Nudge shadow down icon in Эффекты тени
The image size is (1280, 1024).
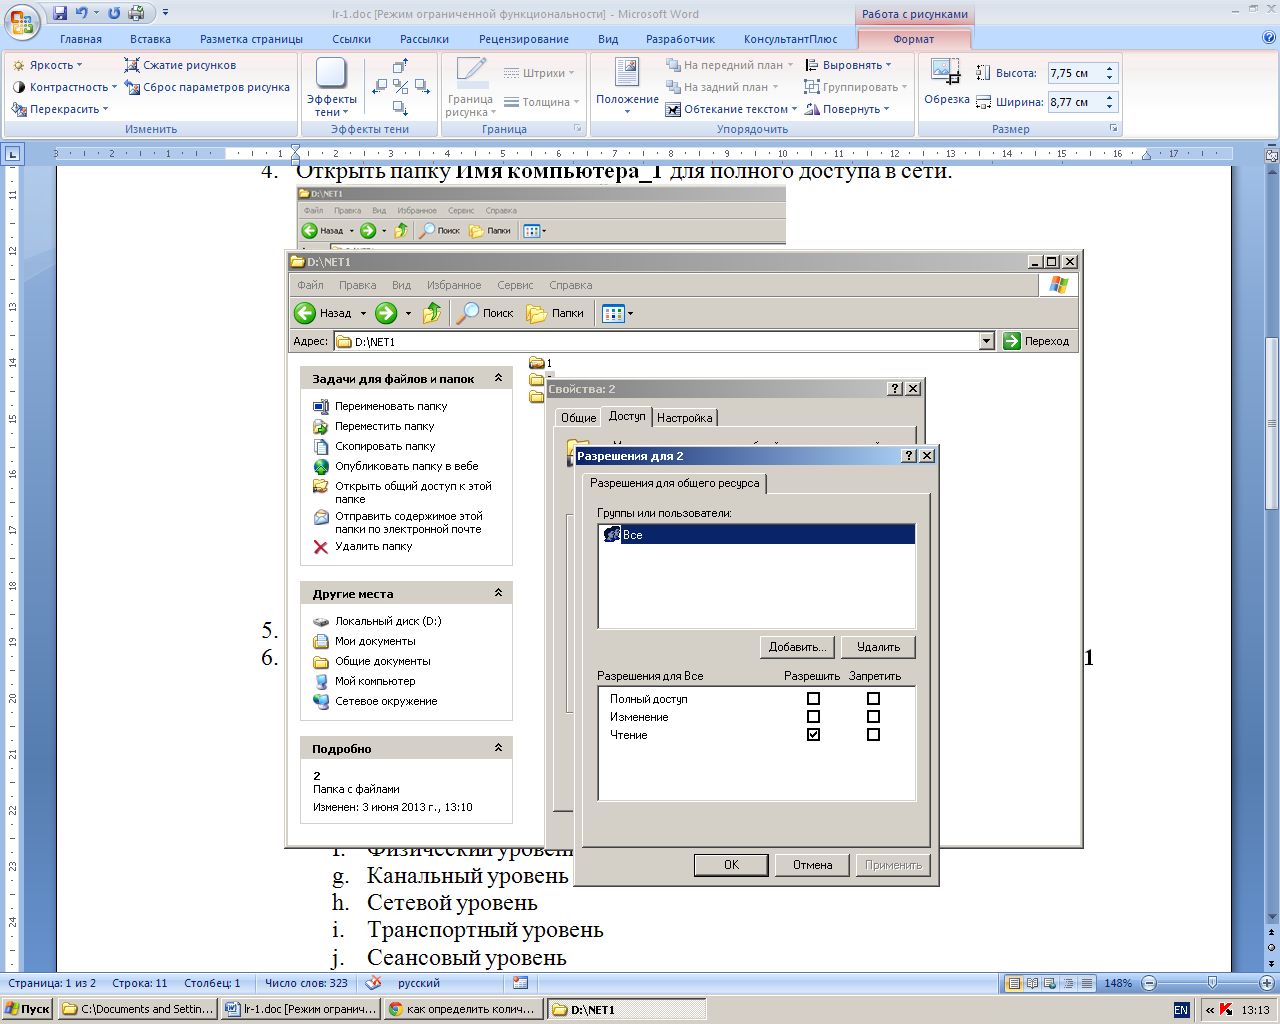click(x=400, y=108)
